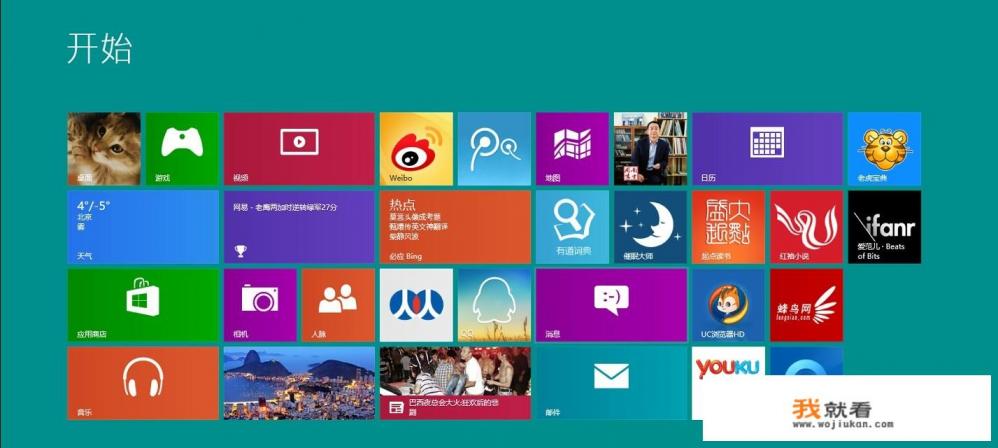The image size is (998, 448).
Task: Open the Youdao Dictionary (有道词典) tile
Action: 572,227
